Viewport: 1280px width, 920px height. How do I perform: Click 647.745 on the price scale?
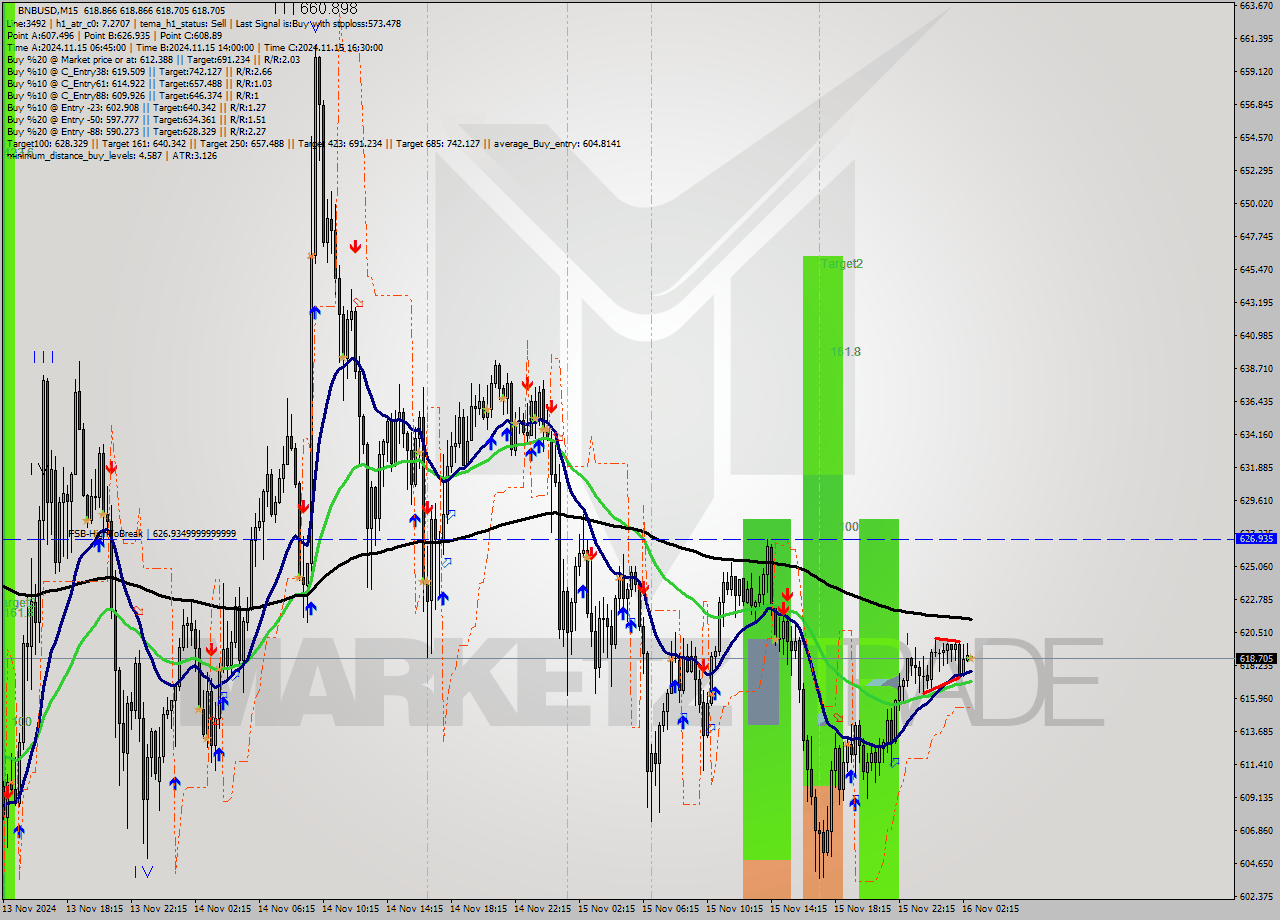pos(1255,236)
